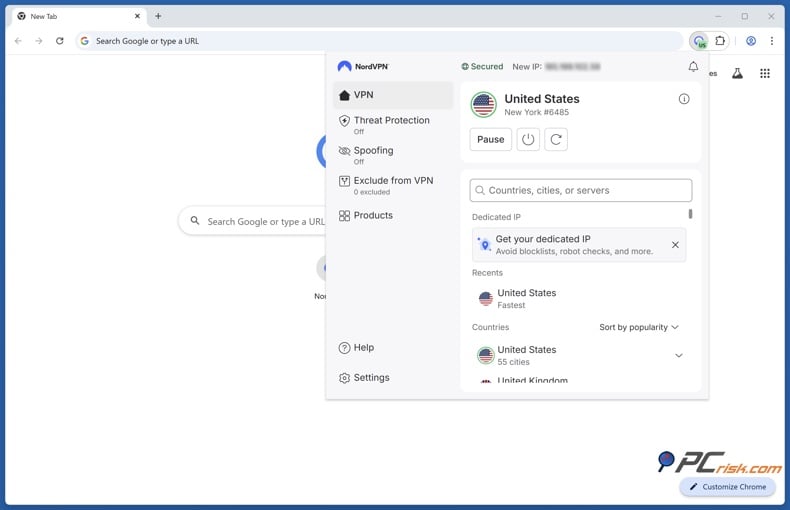The height and width of the screenshot is (510, 790).
Task: Click Customize Chrome button
Action: click(x=727, y=487)
